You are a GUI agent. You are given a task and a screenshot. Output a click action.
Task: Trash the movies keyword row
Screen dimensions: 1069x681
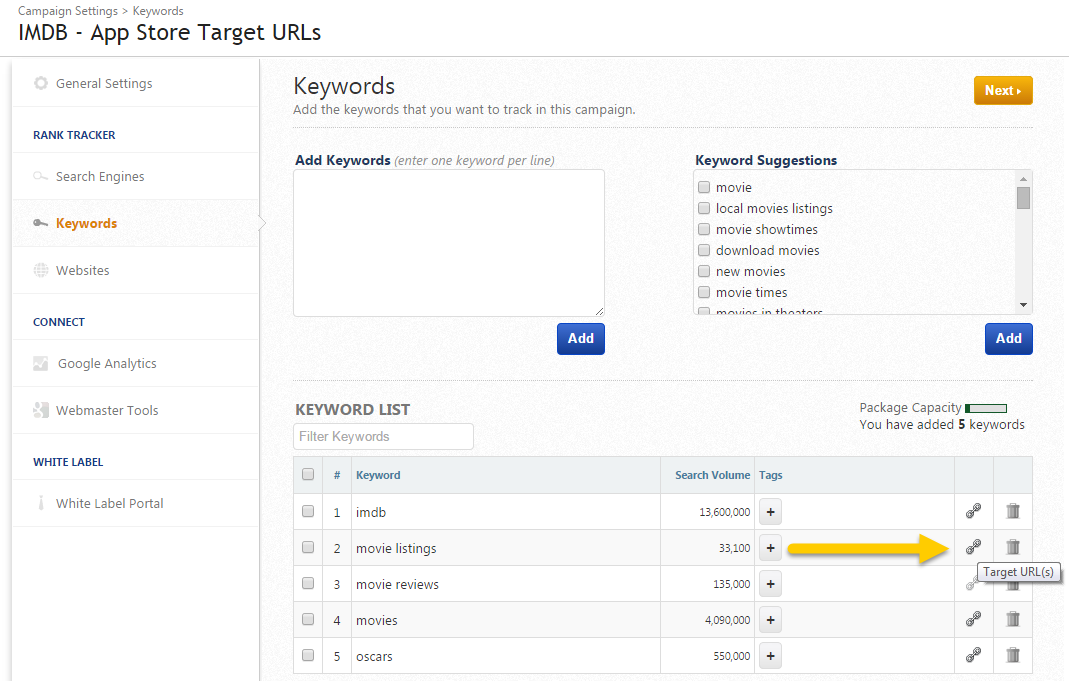coord(1013,619)
